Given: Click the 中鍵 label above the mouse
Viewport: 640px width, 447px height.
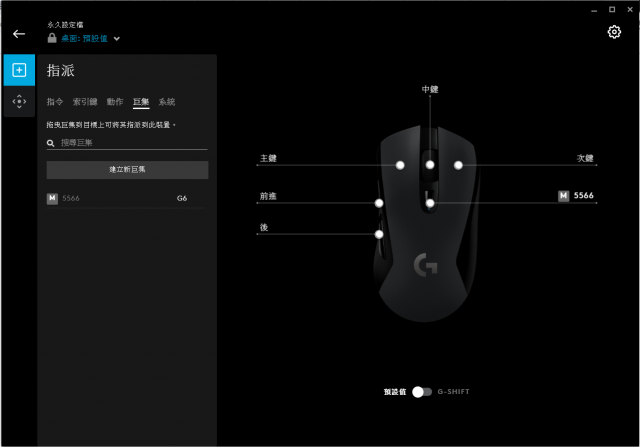Looking at the screenshot, I should coord(430,89).
